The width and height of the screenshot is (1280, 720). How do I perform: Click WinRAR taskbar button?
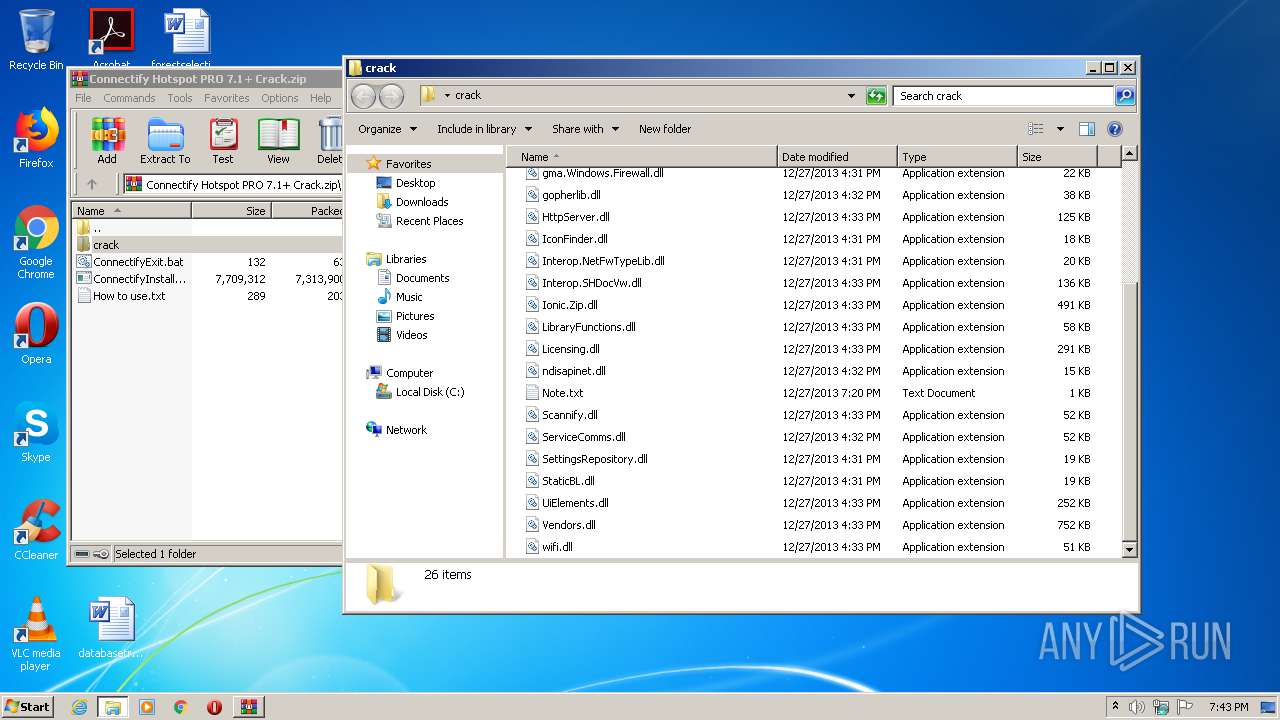coord(248,707)
